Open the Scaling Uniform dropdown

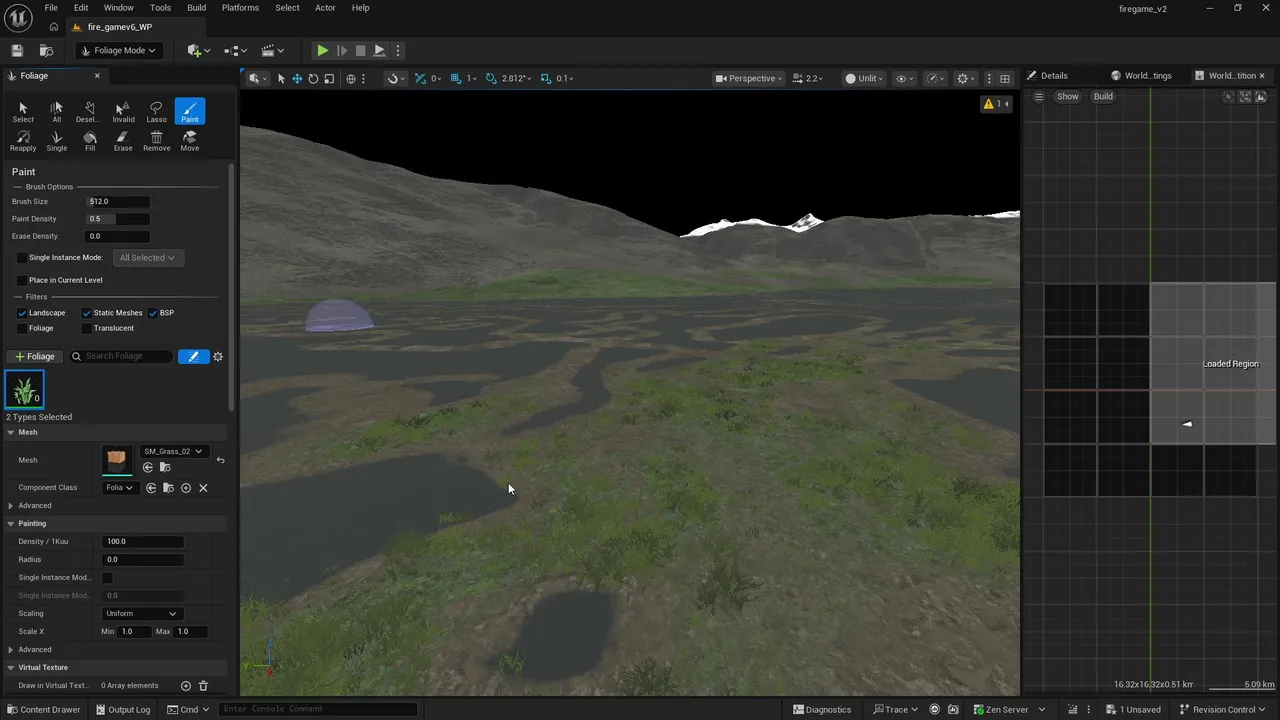click(x=141, y=614)
